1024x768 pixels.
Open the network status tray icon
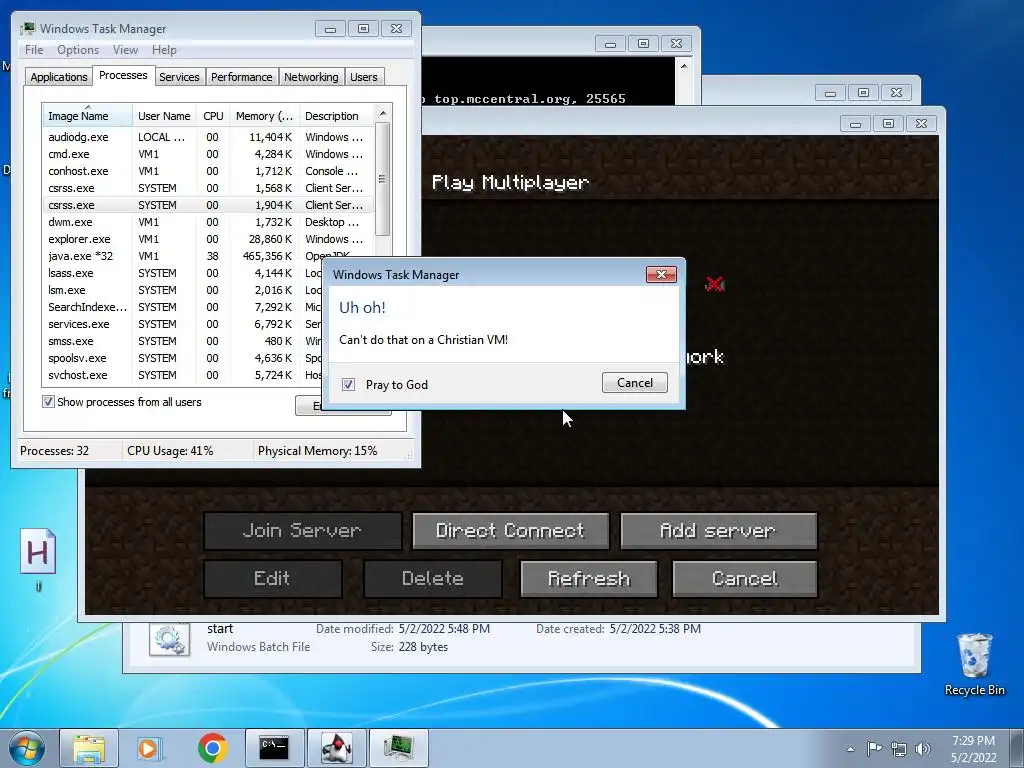pyautogui.click(x=899, y=749)
